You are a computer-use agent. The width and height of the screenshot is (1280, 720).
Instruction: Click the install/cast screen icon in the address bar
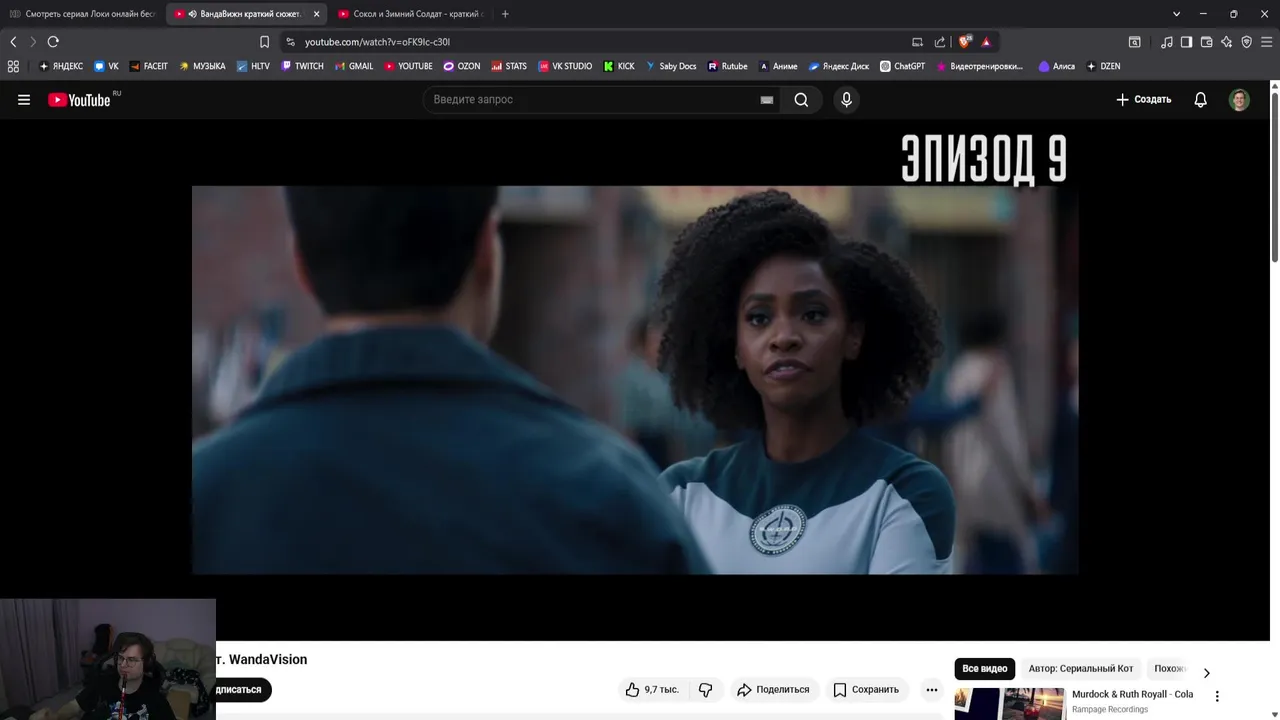click(917, 42)
